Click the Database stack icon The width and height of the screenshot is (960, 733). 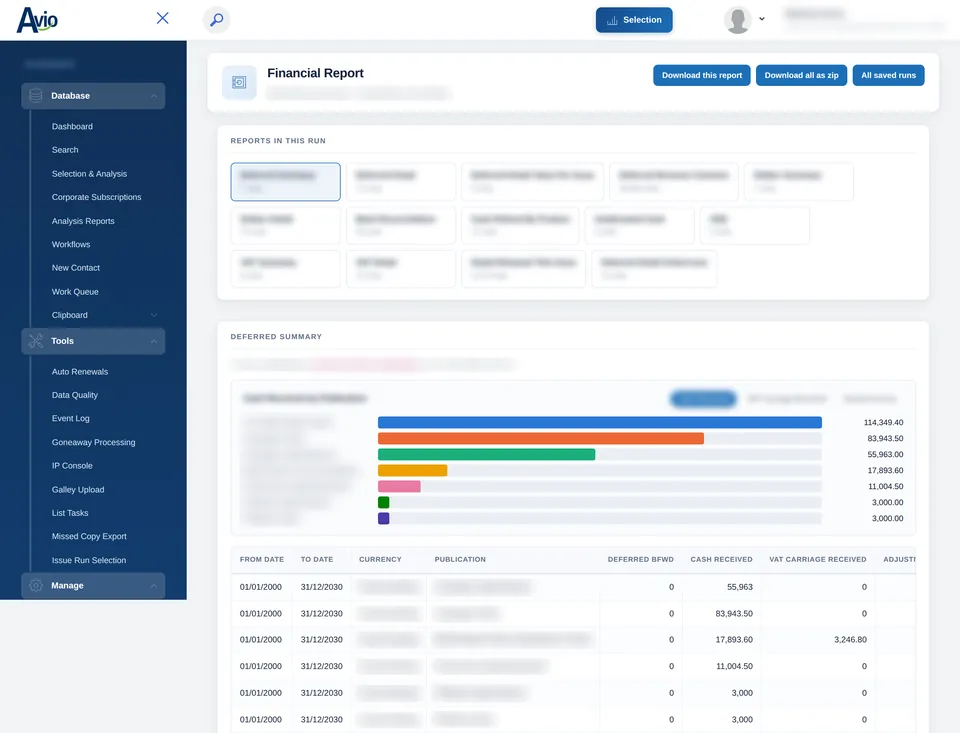click(36, 96)
